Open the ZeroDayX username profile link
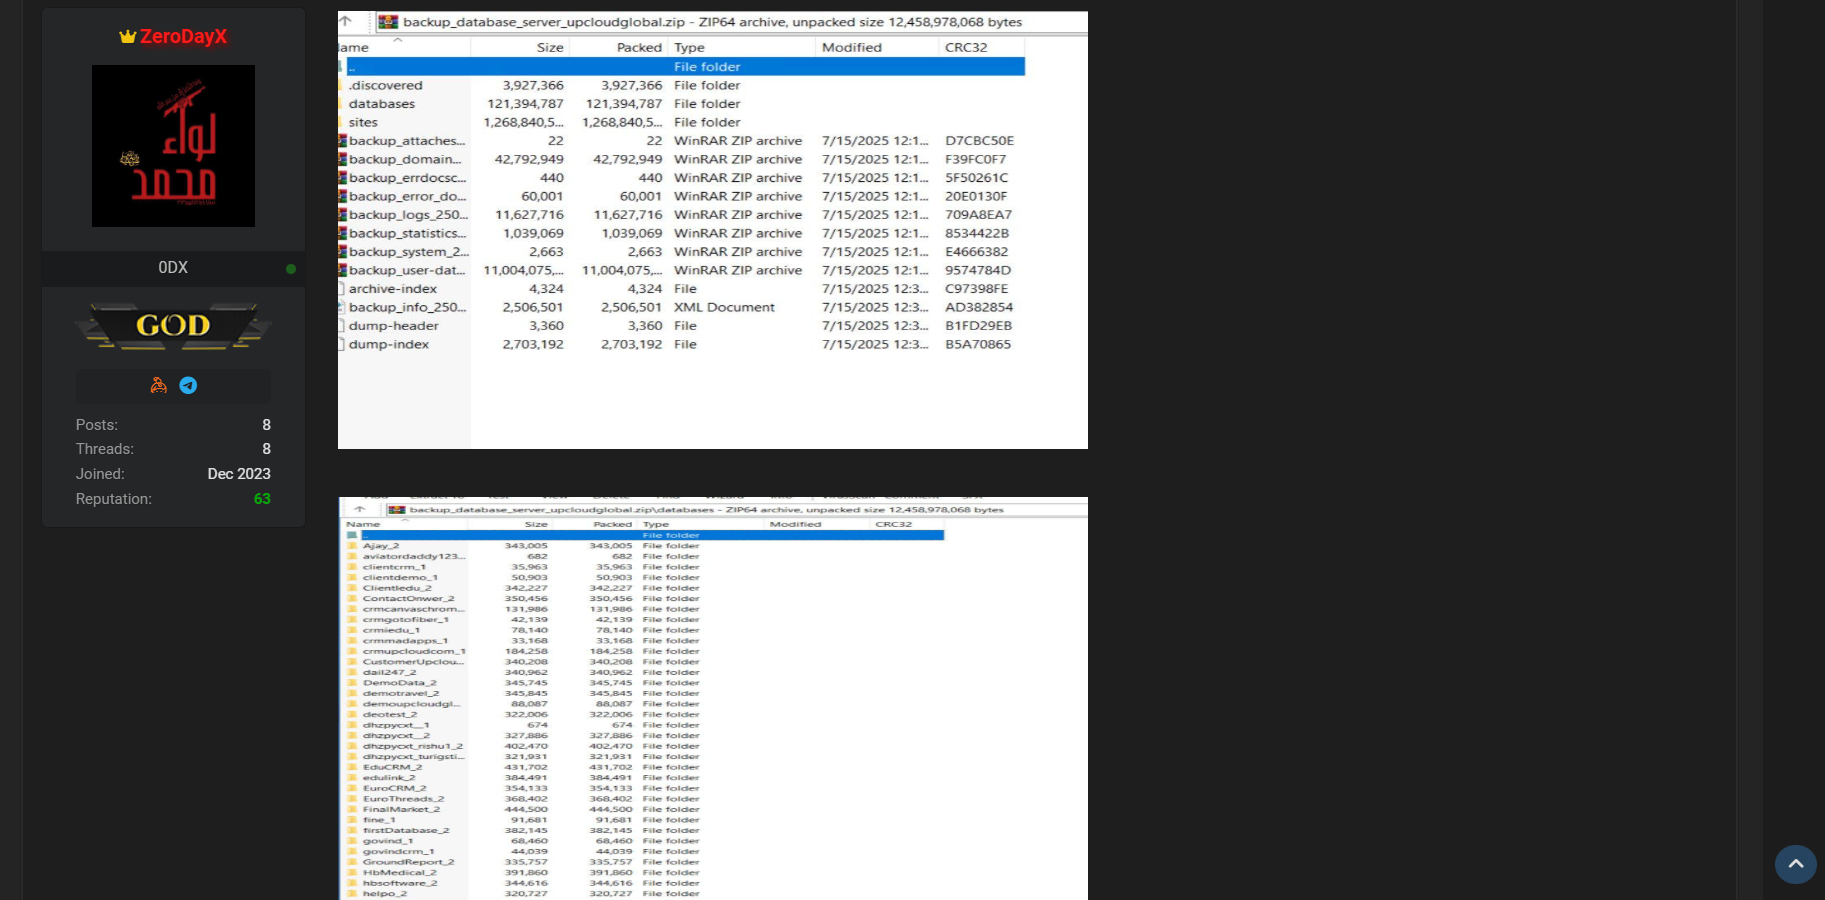This screenshot has height=900, width=1825. click(183, 37)
